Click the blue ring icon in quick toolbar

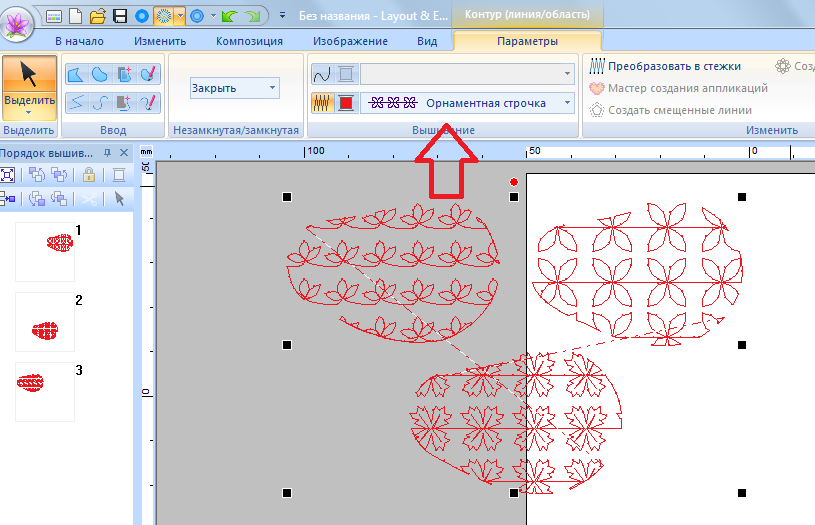point(196,16)
